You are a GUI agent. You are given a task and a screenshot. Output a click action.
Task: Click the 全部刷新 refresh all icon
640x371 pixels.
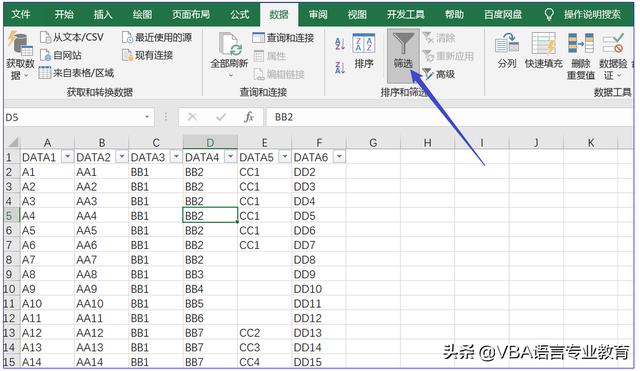229,44
